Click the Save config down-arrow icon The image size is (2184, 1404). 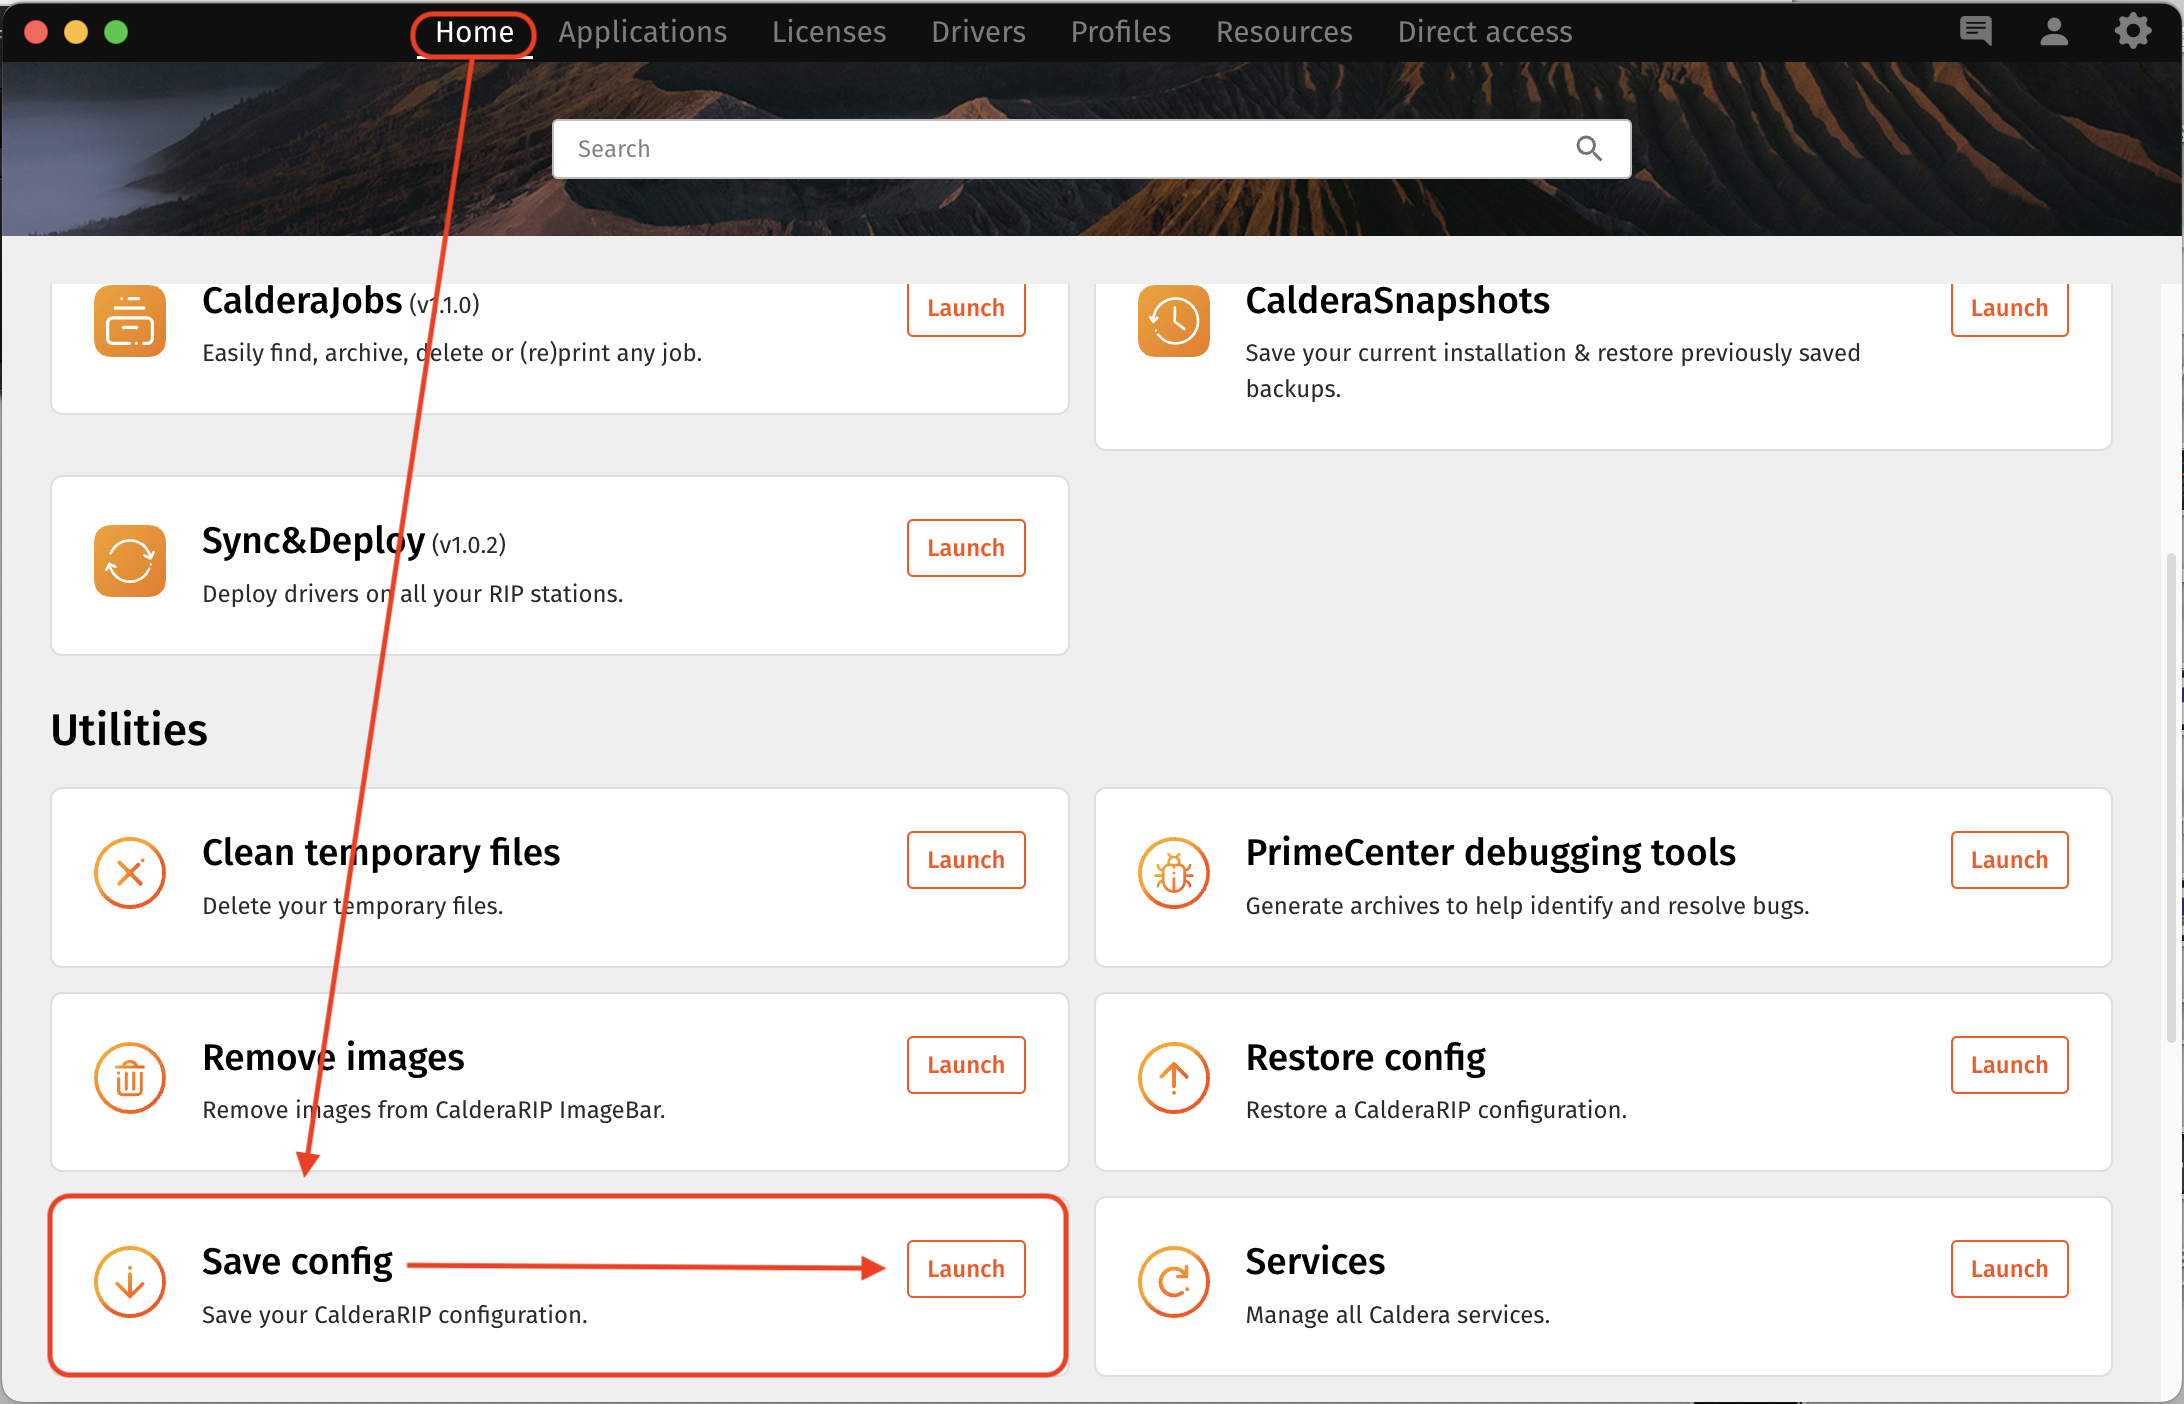point(130,1282)
